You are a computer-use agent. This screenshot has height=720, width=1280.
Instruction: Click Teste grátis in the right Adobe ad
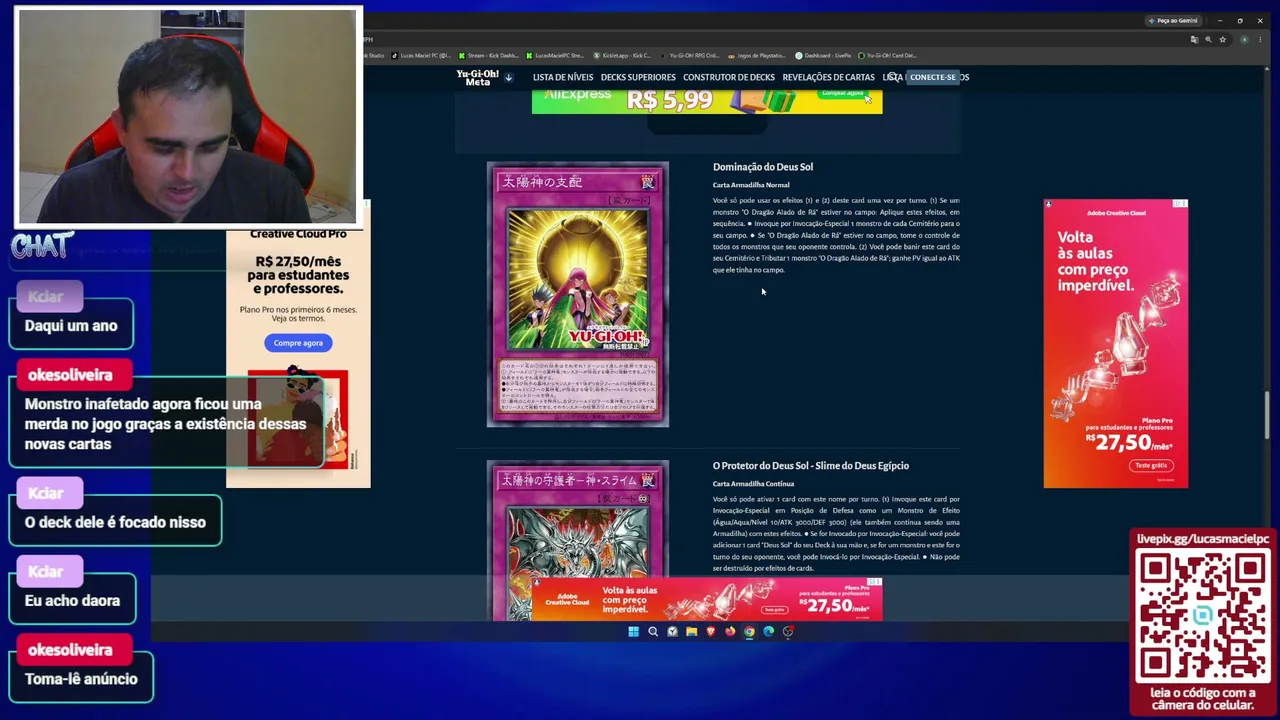[1151, 465]
